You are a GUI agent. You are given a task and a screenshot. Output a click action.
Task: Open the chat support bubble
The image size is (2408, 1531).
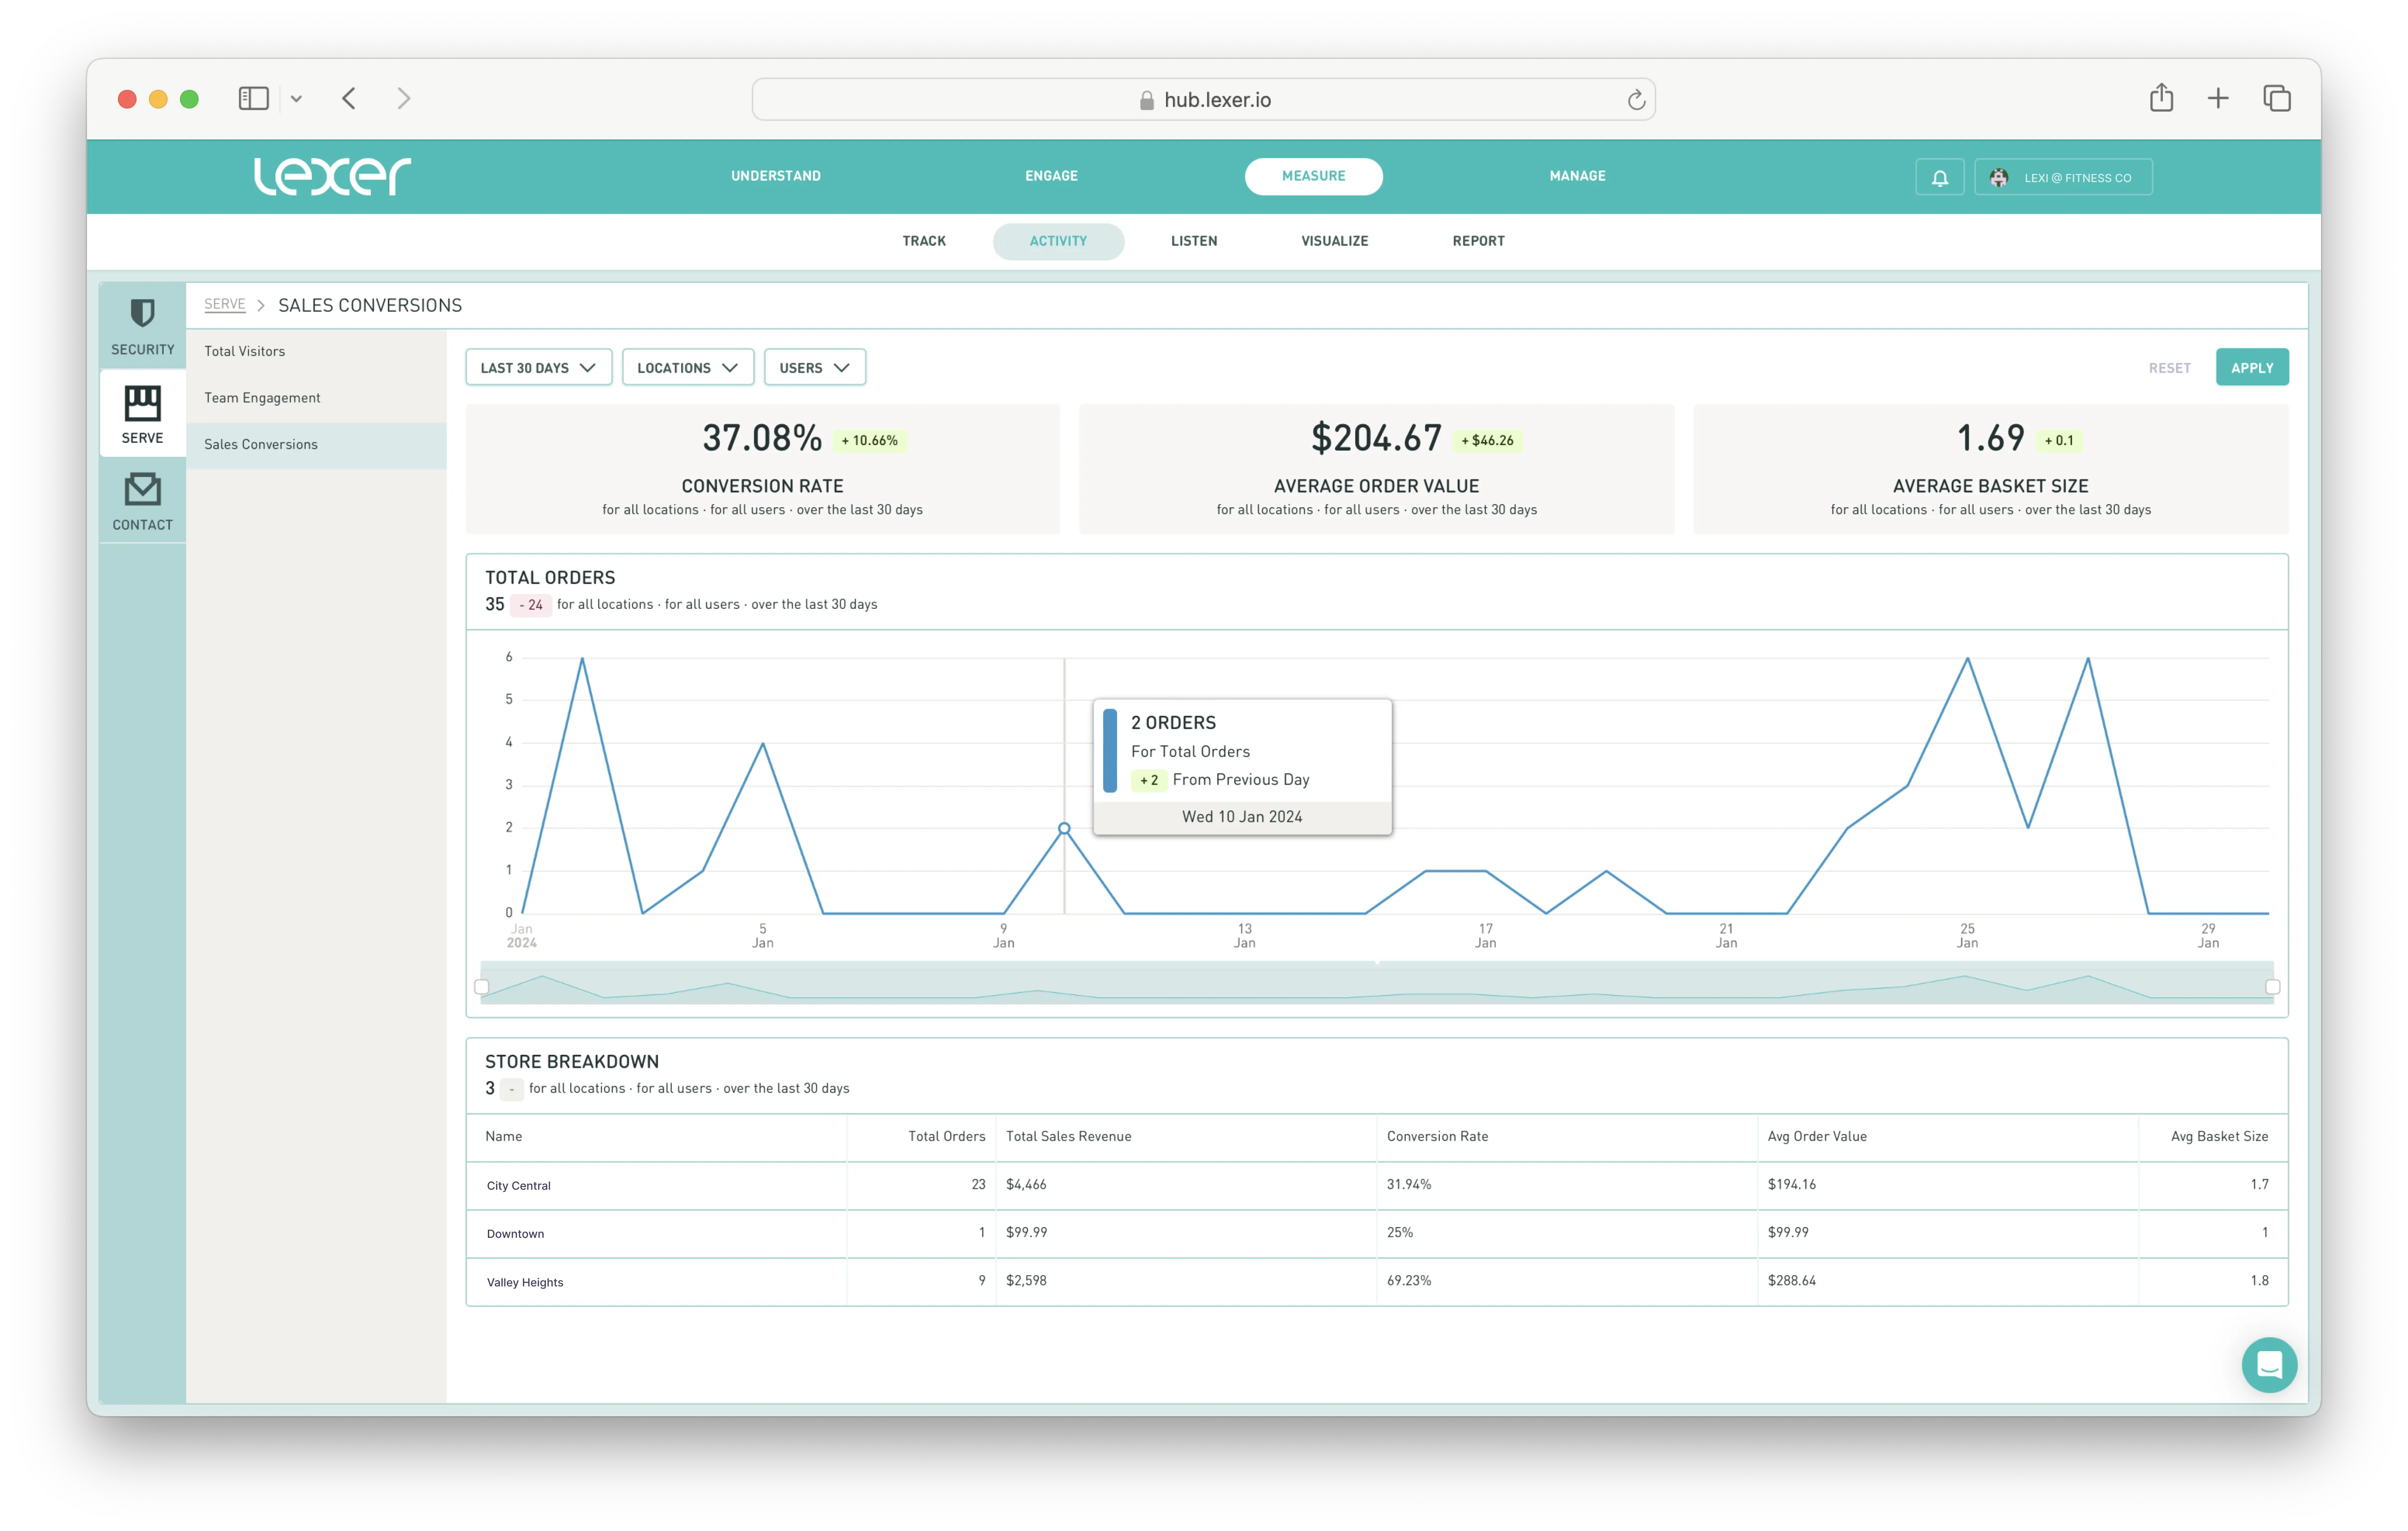[2268, 1364]
